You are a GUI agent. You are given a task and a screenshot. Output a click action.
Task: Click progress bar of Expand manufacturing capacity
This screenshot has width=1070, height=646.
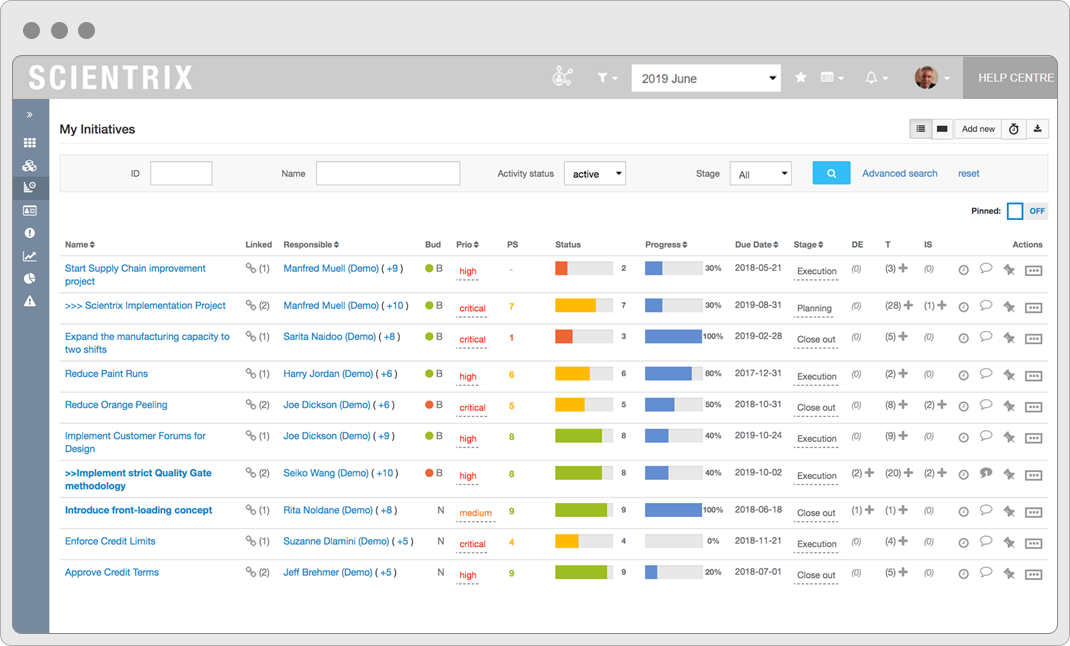674,336
